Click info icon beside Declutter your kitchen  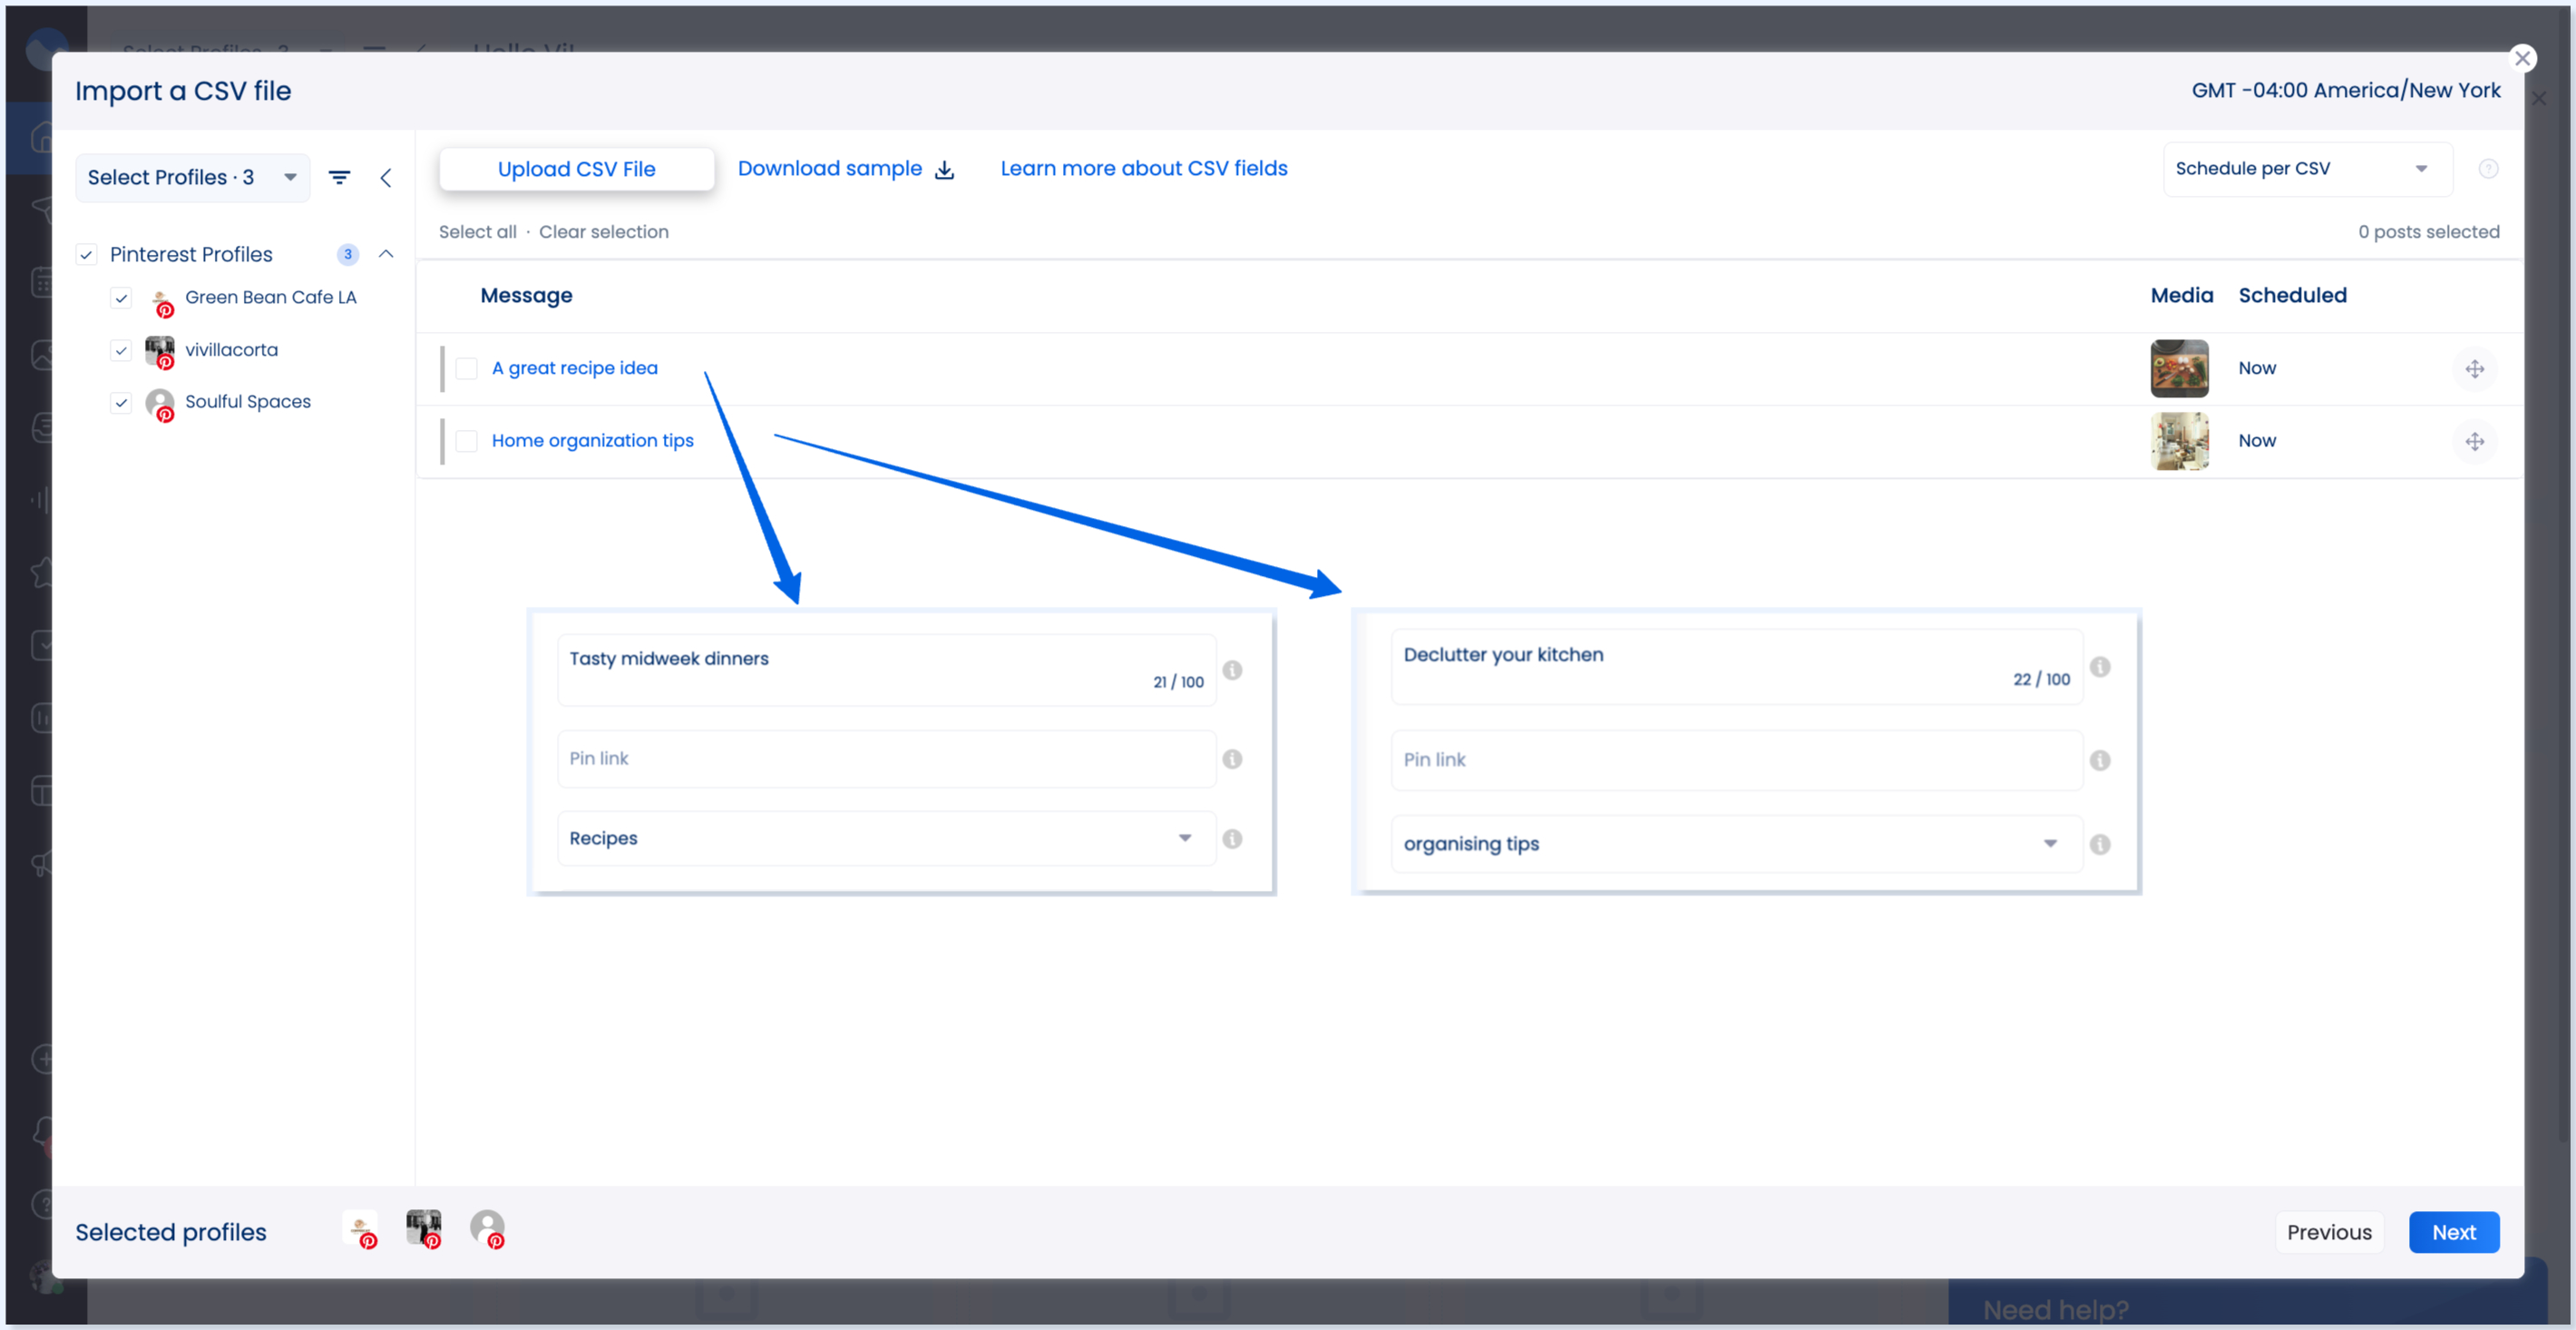2100,667
